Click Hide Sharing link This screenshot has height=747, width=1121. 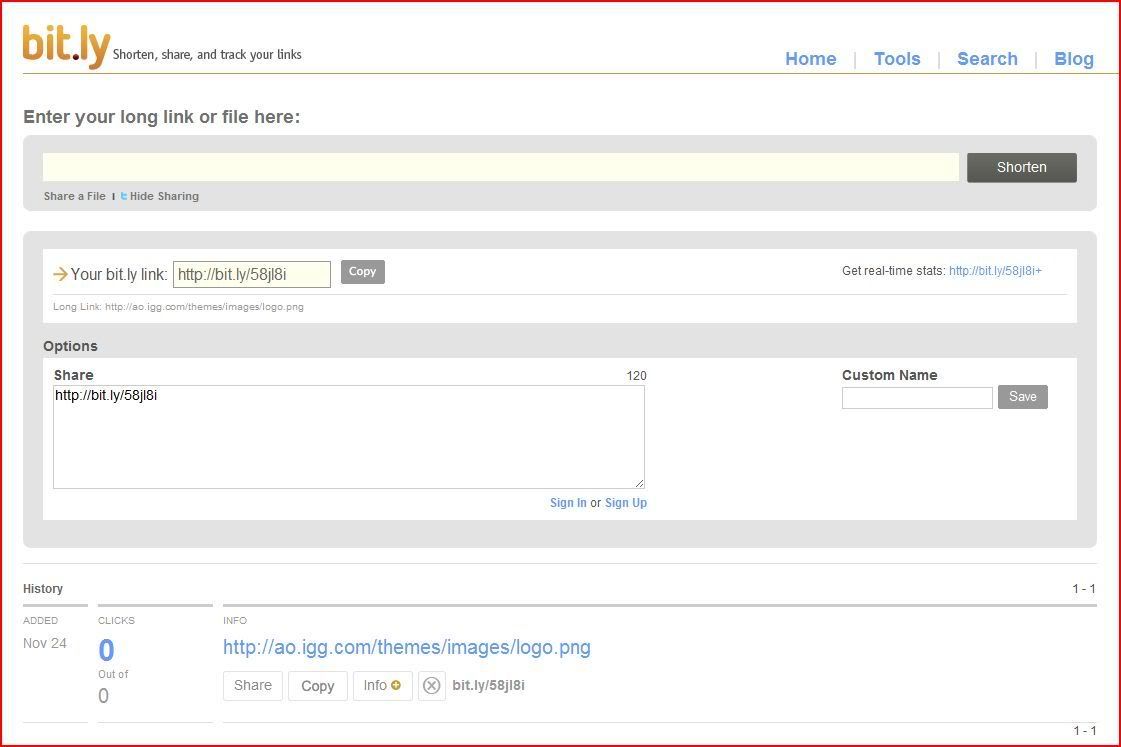tap(164, 196)
